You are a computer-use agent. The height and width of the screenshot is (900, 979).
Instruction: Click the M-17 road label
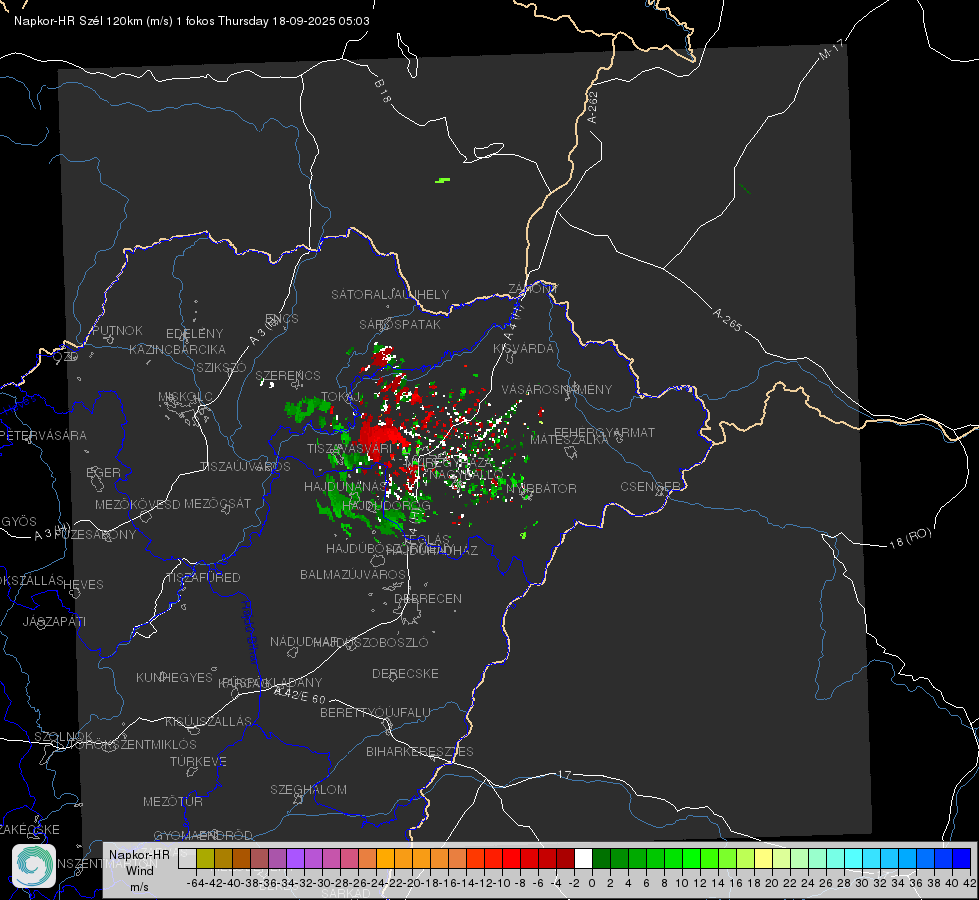click(831, 50)
